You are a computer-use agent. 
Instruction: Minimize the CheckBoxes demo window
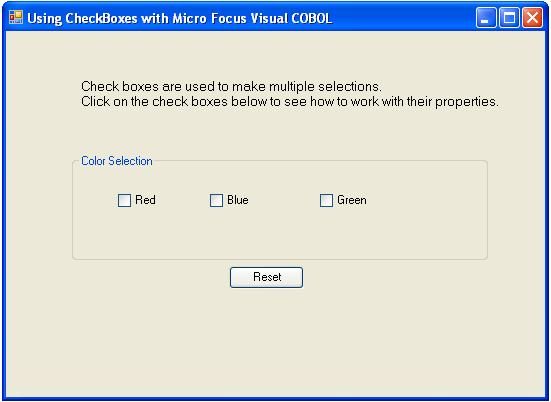(x=486, y=17)
